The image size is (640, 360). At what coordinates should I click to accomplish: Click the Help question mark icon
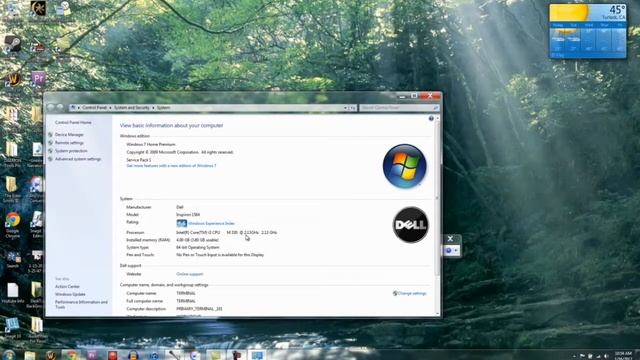[431, 118]
